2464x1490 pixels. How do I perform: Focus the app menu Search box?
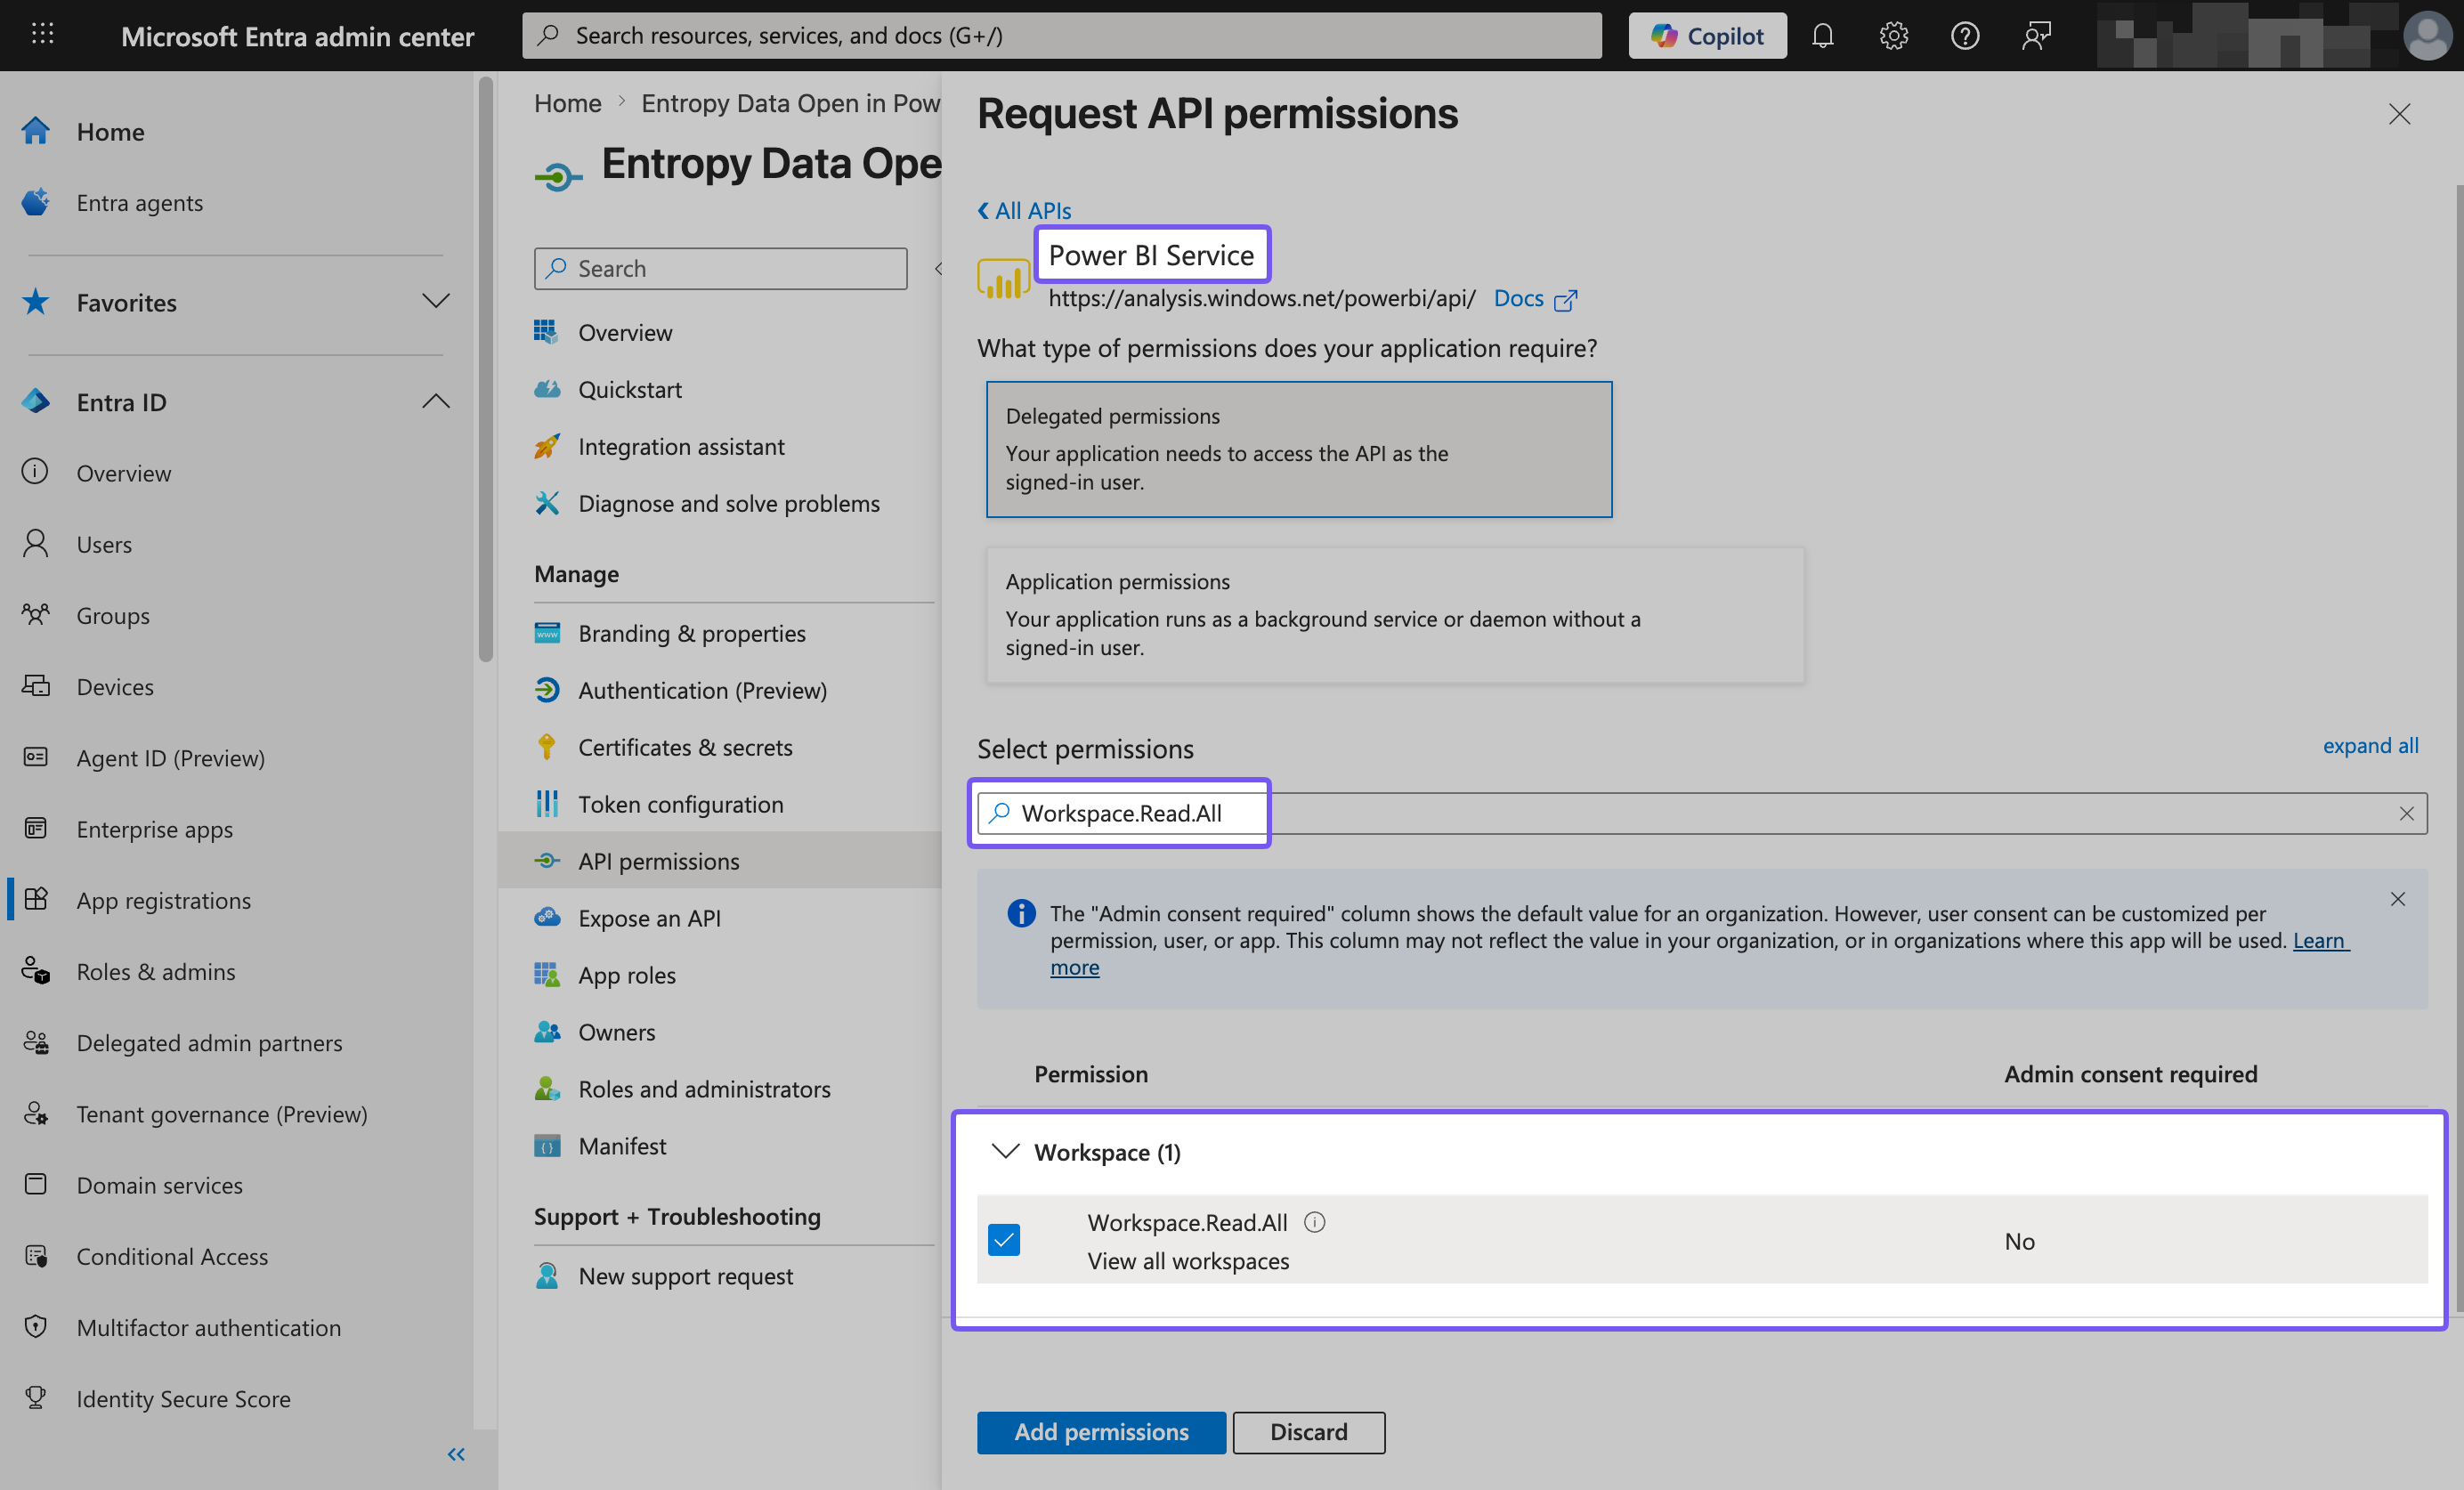pos(720,268)
